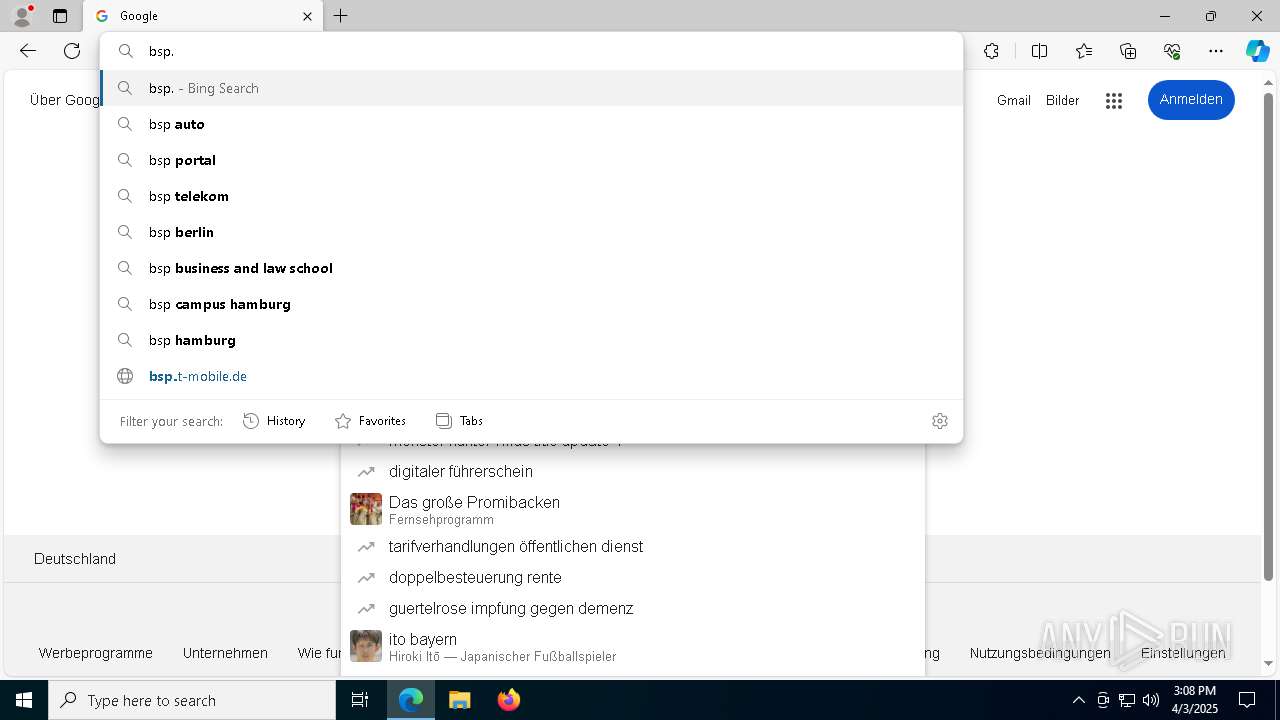This screenshot has width=1280, height=720.
Task: Select the 'bsp berlin' suggestion
Action: pos(531,232)
